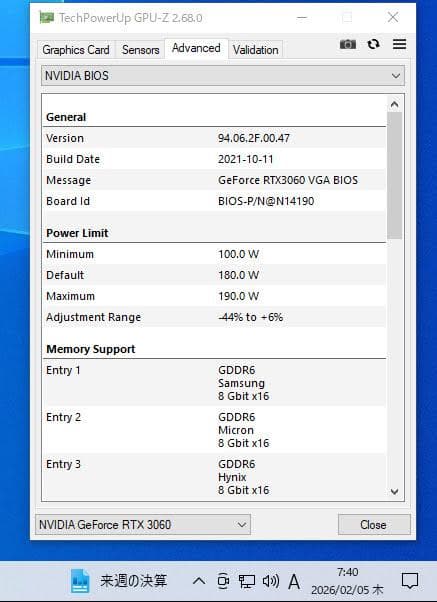Click the Entry 1 memory row label

(x=63, y=370)
